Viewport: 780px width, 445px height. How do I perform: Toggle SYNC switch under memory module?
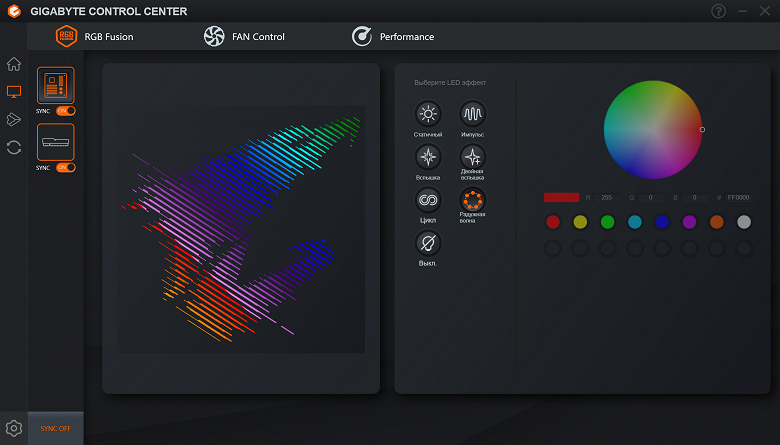pyautogui.click(x=66, y=168)
